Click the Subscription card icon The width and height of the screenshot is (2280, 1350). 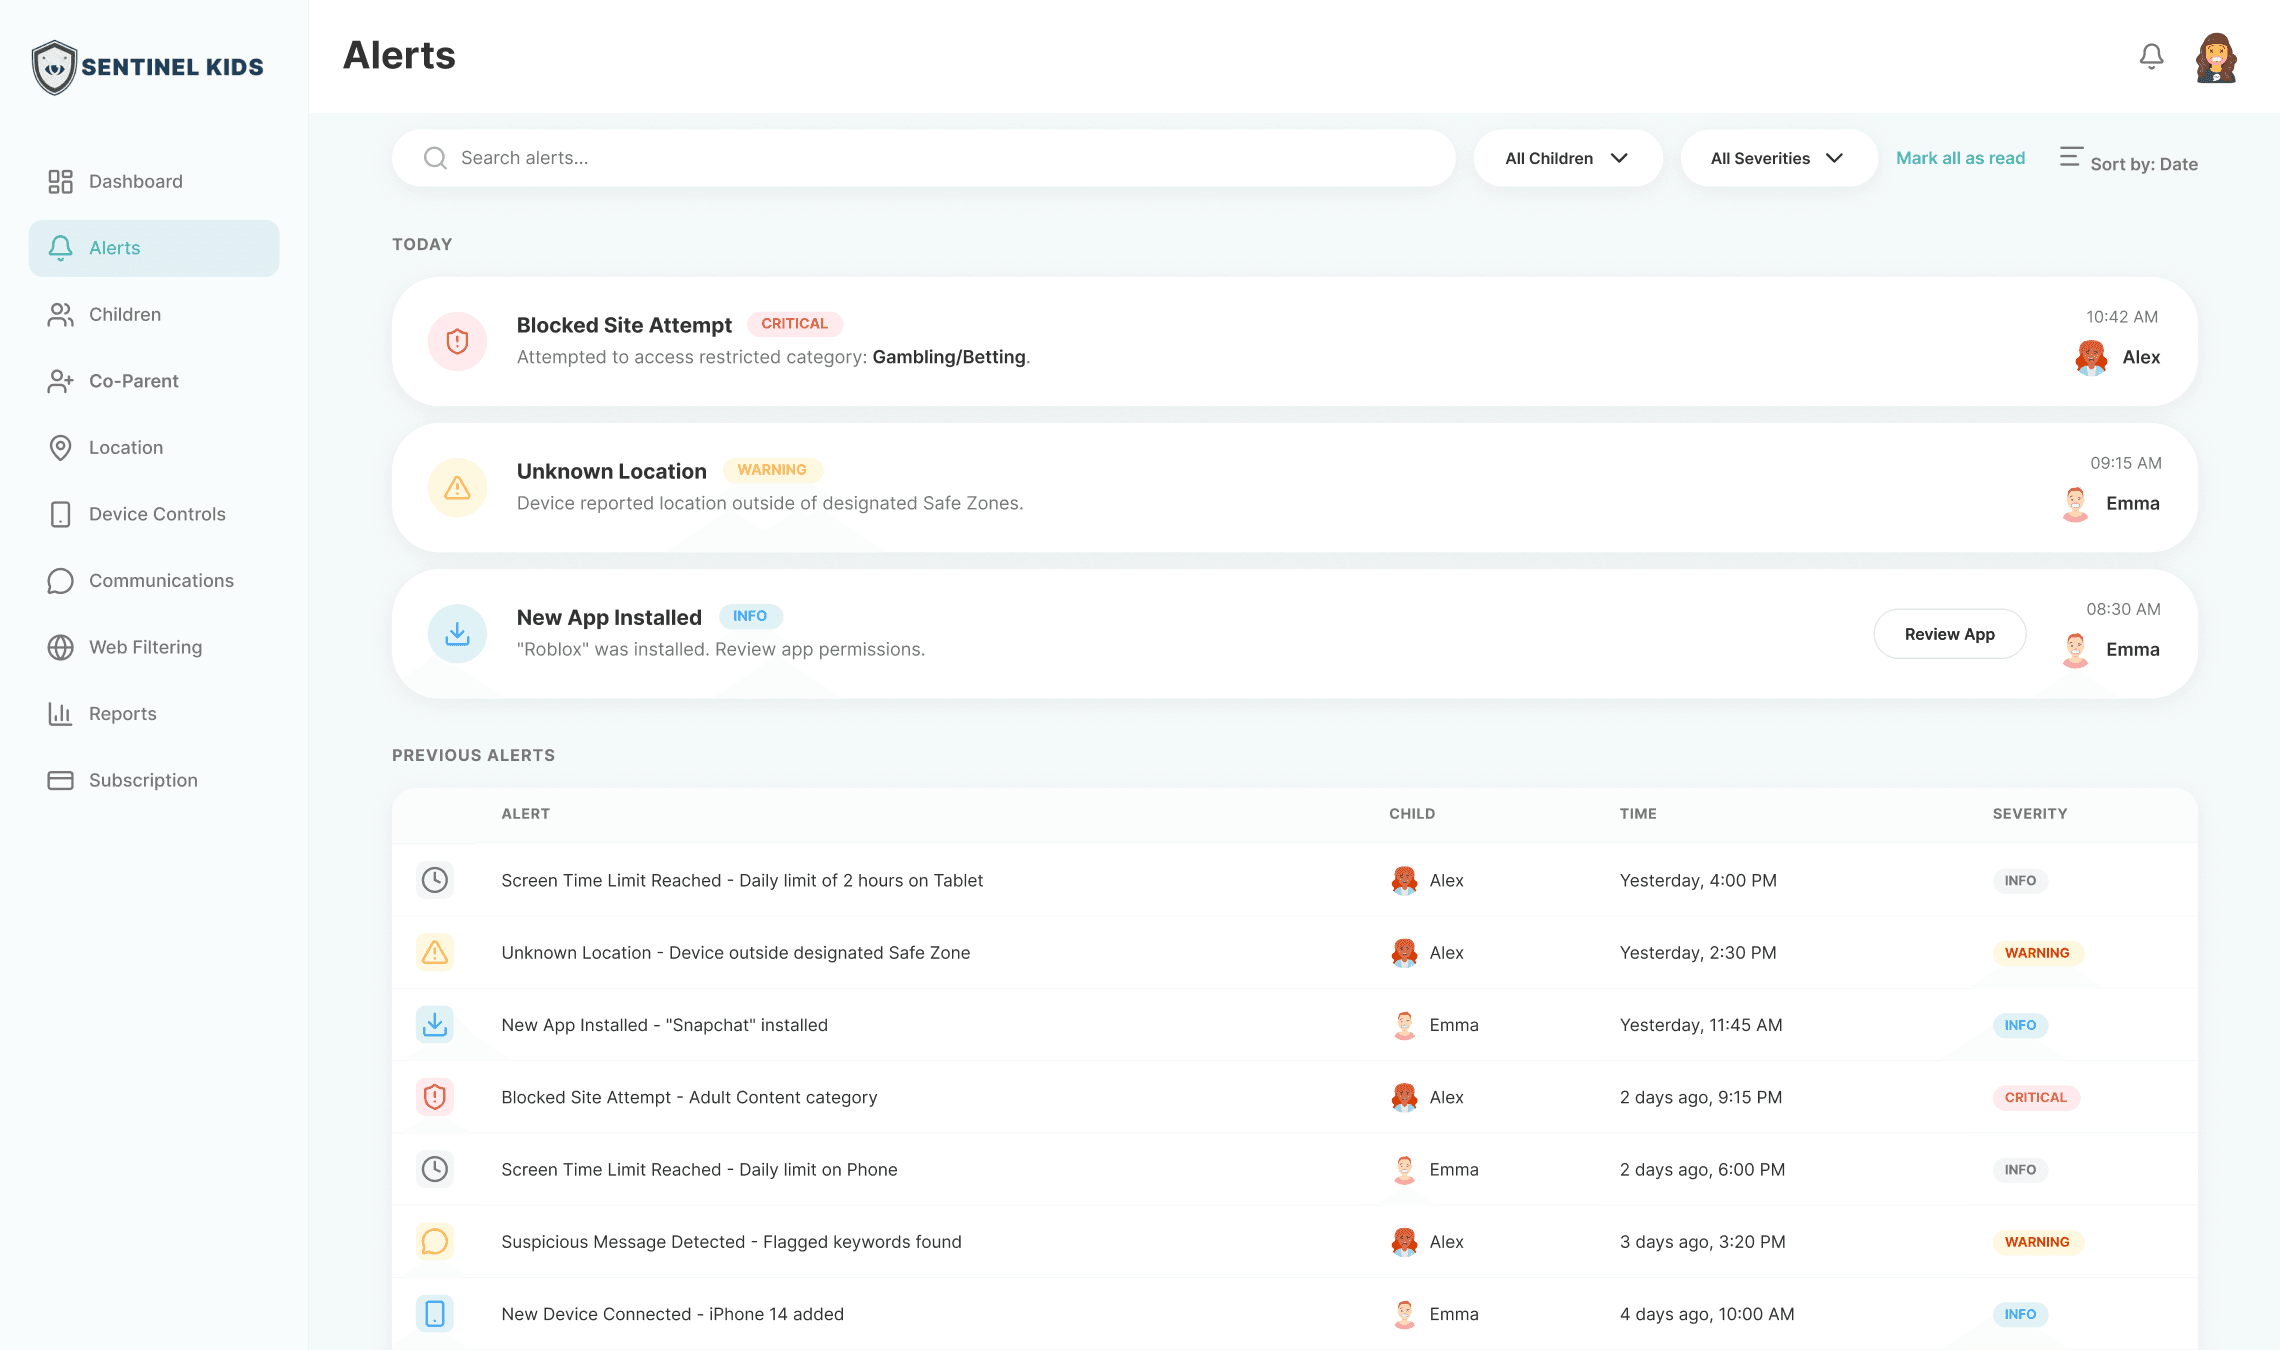[60, 780]
